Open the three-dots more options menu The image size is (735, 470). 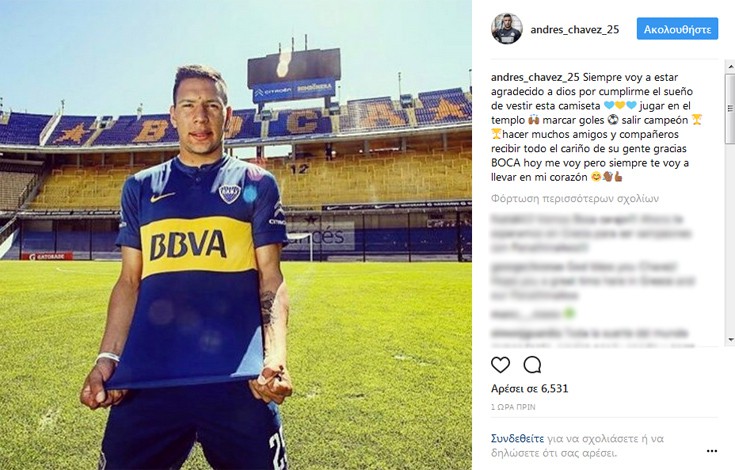coord(712,451)
